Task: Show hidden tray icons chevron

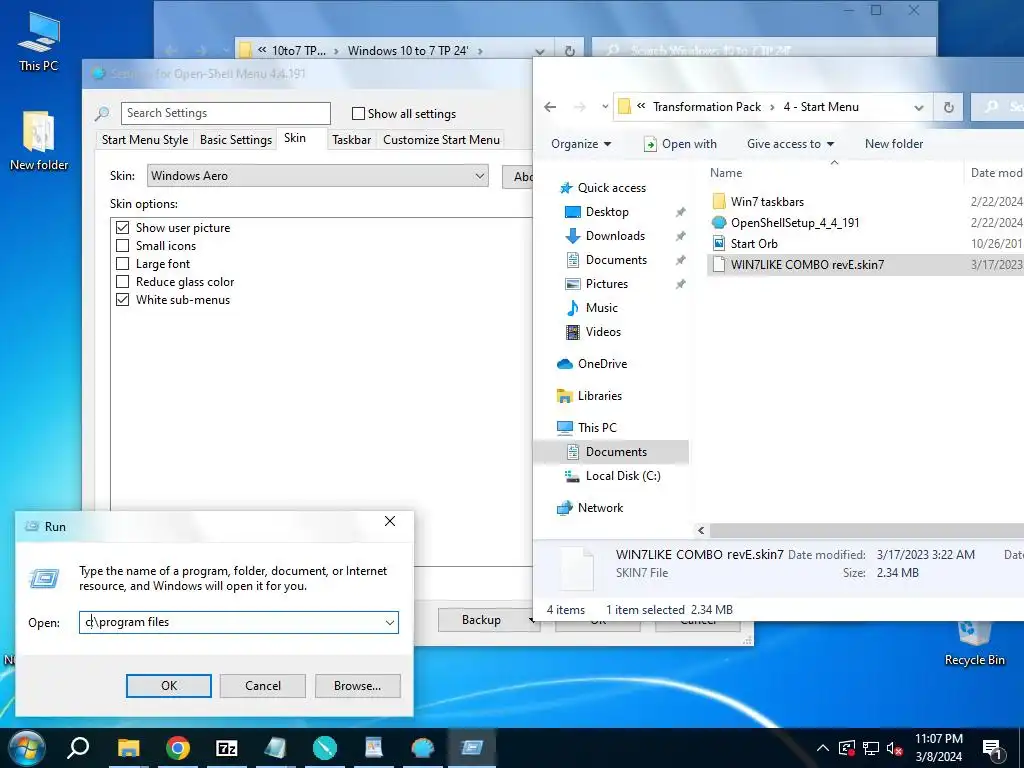Action: coord(823,748)
